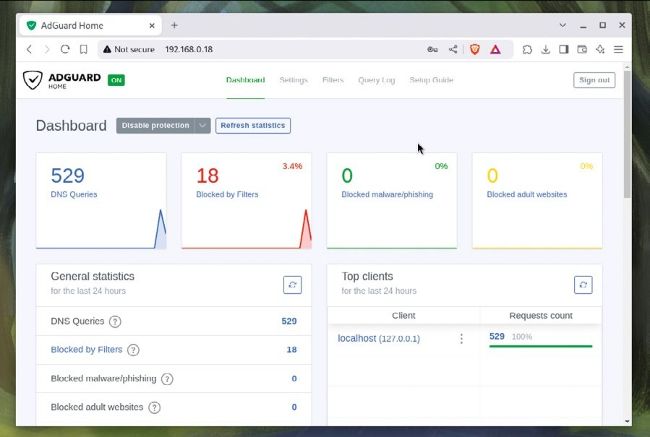Click the Refresh statistics button
Screen dimensions: 650x437
[x=253, y=126]
